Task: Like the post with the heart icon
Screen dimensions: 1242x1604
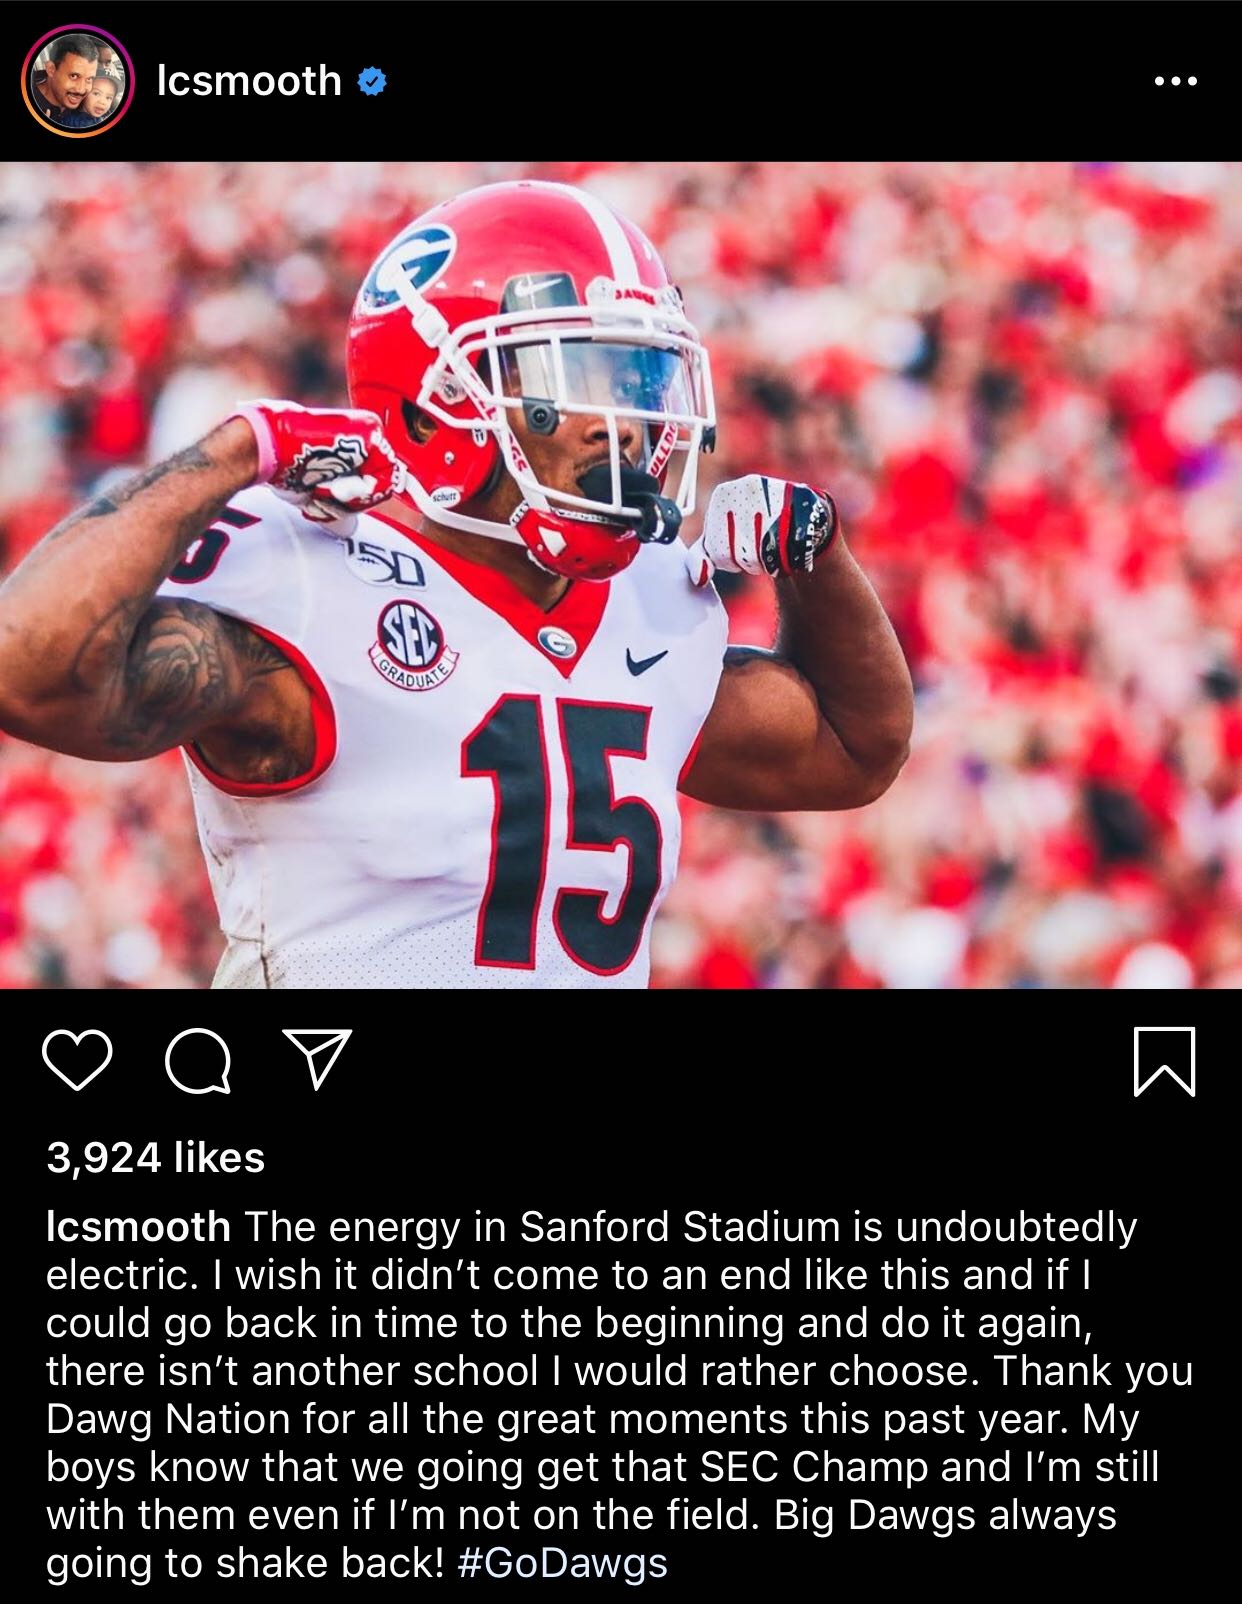Action: 78,1061
